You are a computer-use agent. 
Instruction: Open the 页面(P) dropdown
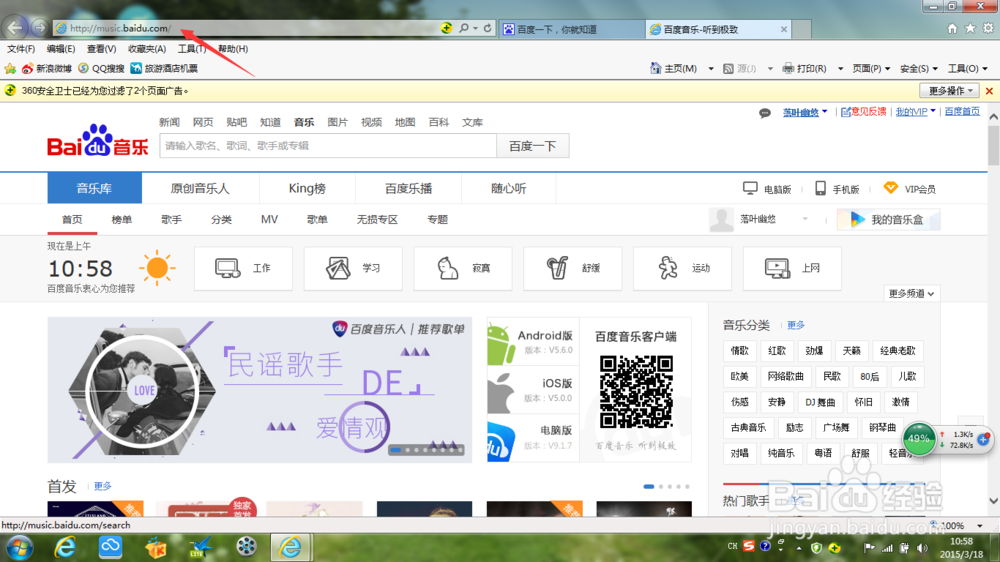(x=871, y=69)
